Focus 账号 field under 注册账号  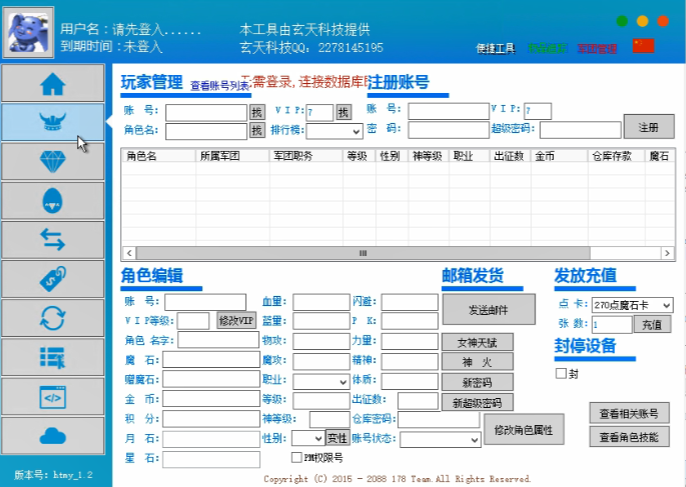point(448,111)
